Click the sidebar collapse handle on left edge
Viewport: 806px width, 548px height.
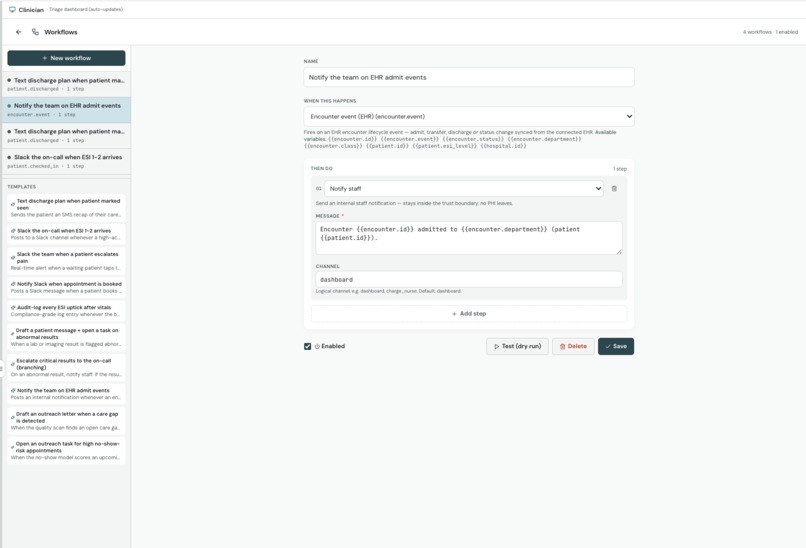(2, 369)
